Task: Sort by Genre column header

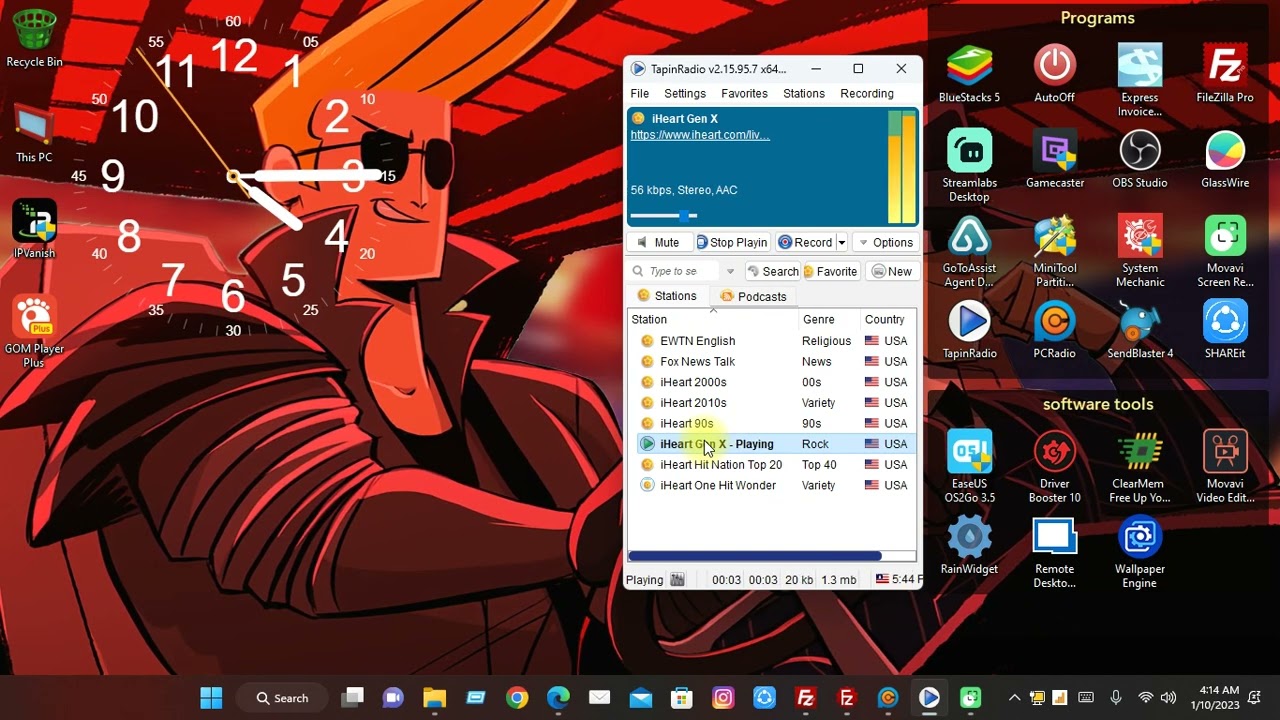Action: coord(829,320)
